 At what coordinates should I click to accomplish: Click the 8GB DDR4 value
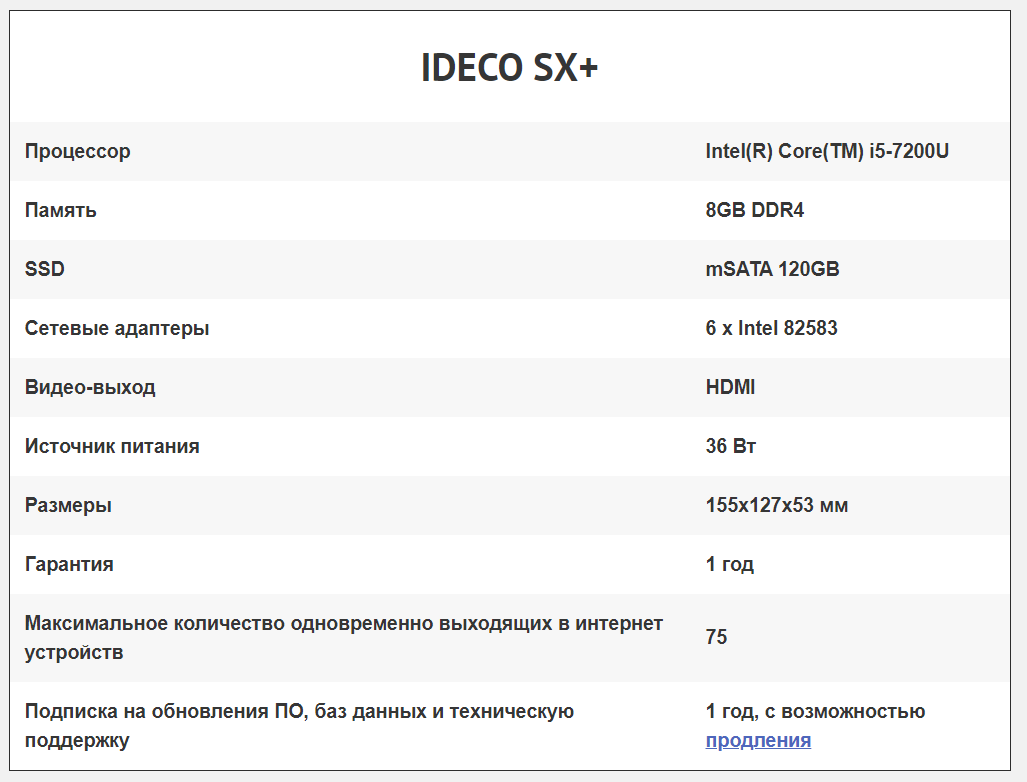[755, 211]
